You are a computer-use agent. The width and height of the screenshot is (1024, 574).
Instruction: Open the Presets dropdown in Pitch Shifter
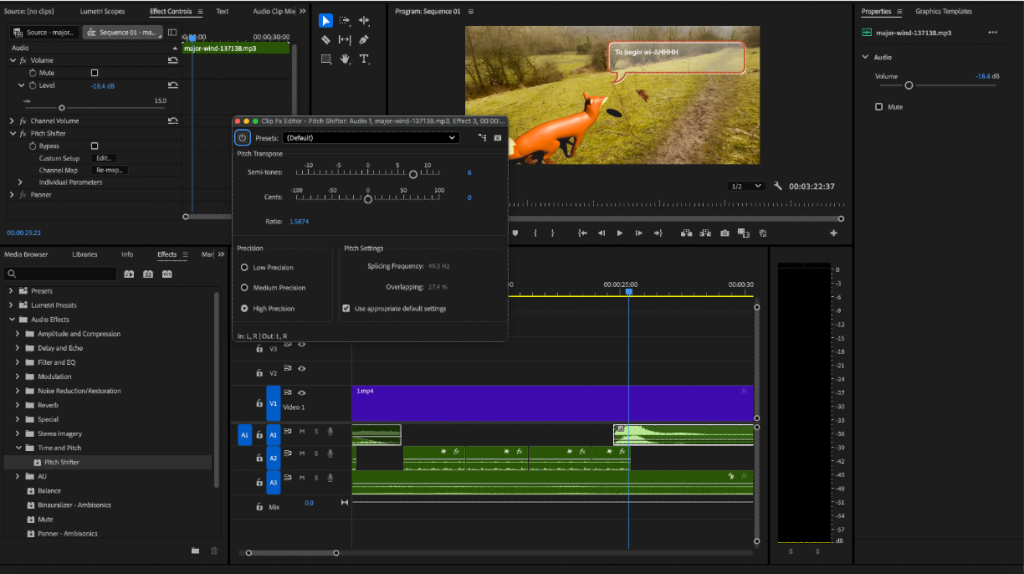pyautogui.click(x=370, y=138)
